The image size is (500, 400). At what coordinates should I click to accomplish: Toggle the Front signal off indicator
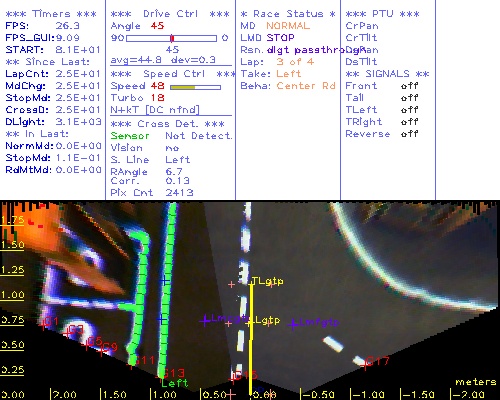(x=409, y=86)
